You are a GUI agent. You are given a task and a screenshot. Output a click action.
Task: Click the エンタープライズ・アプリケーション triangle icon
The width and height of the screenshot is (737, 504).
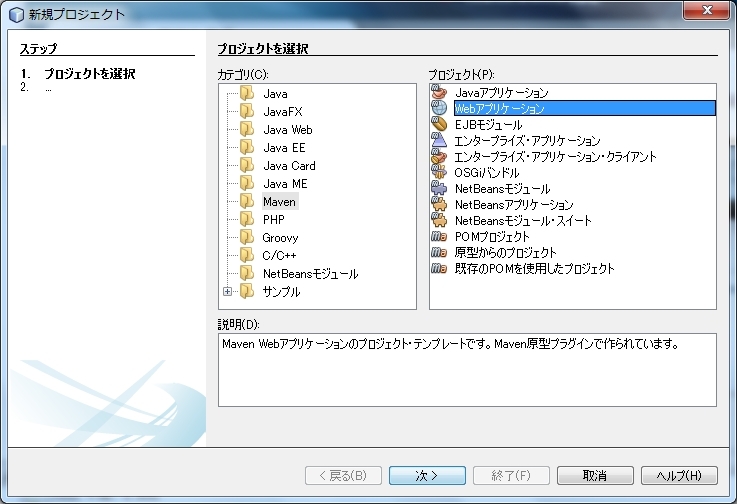pos(439,140)
